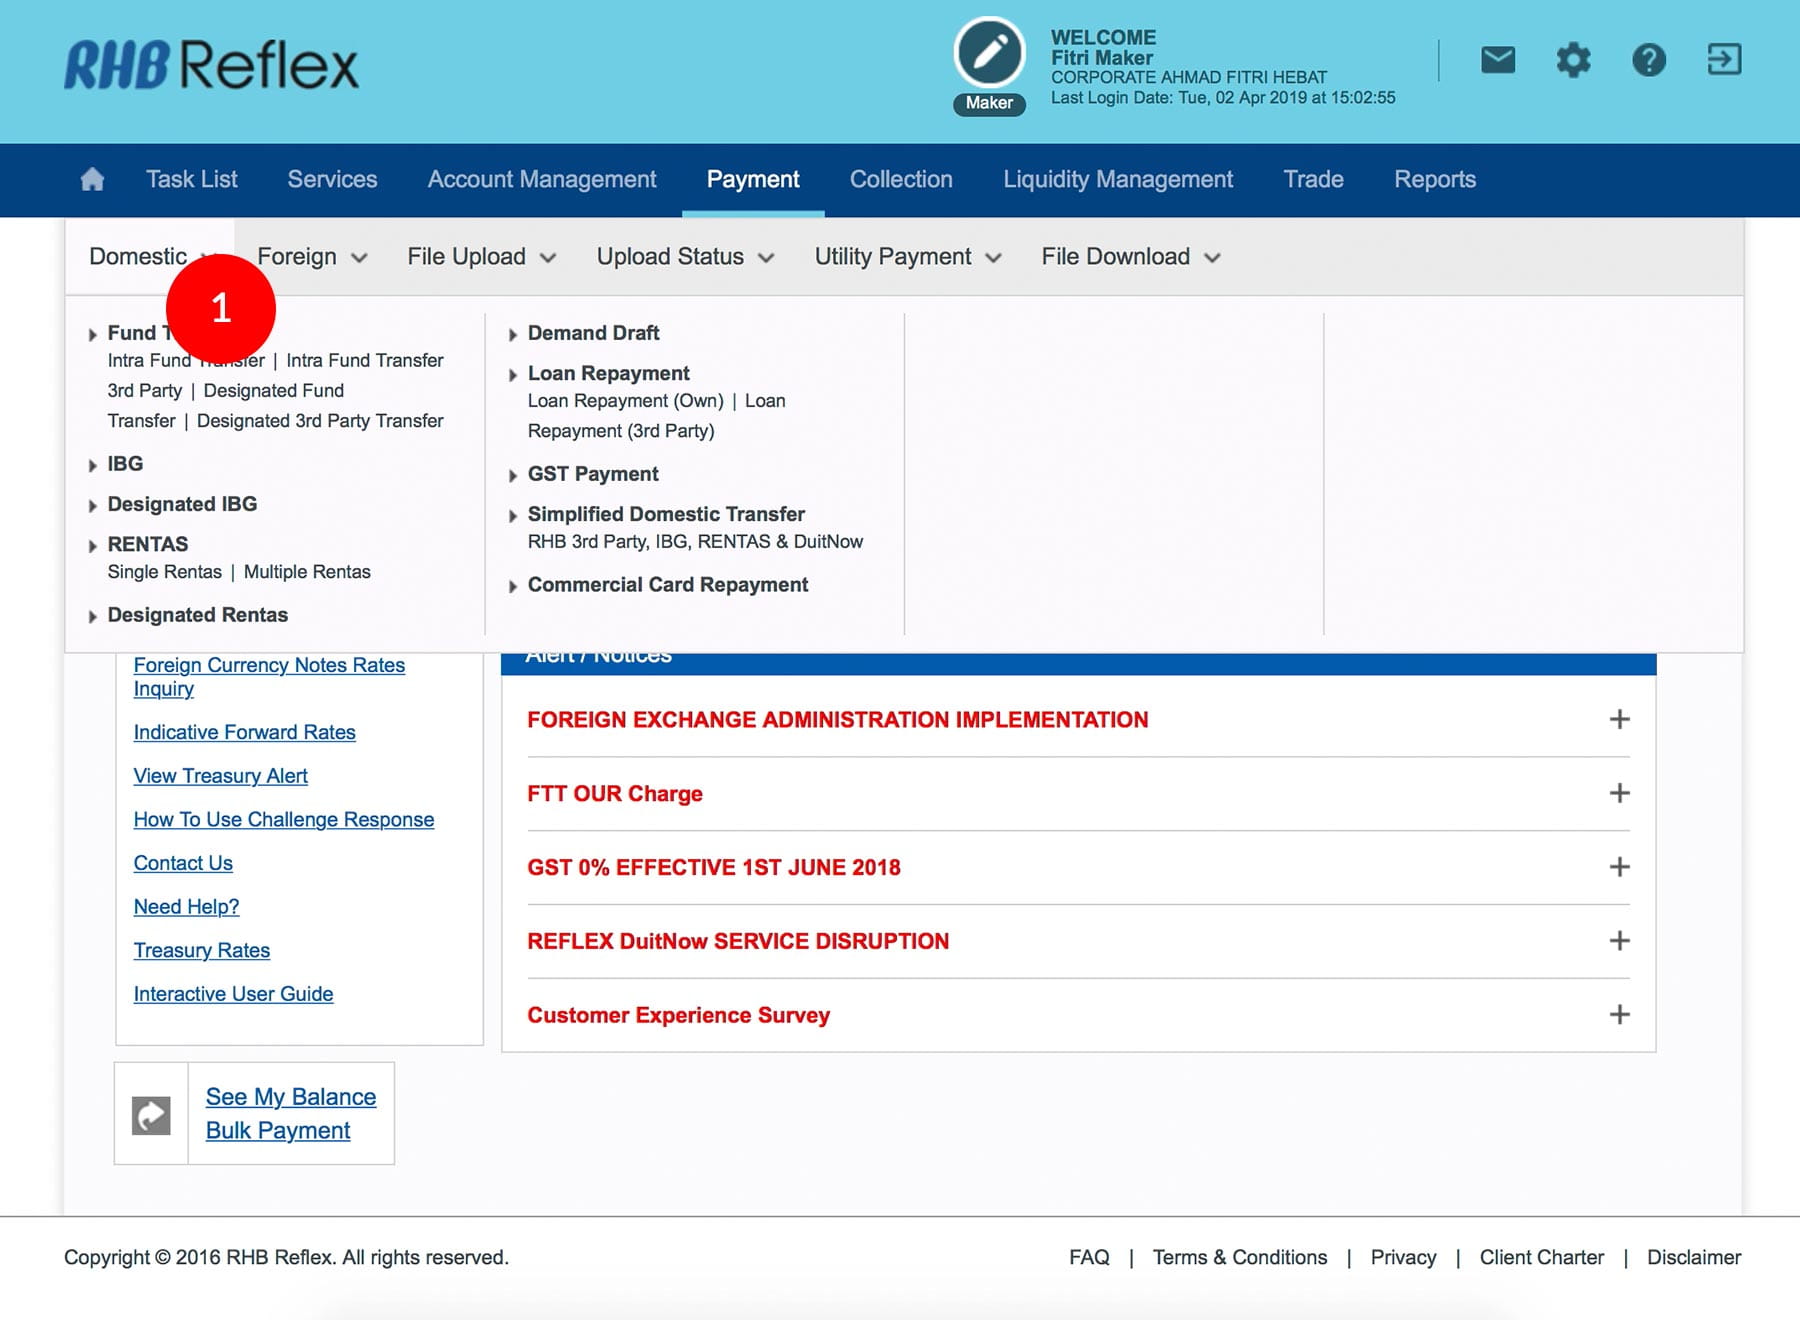This screenshot has height=1320, width=1800.
Task: Open the mail envelope inbox icon
Action: pyautogui.click(x=1497, y=60)
